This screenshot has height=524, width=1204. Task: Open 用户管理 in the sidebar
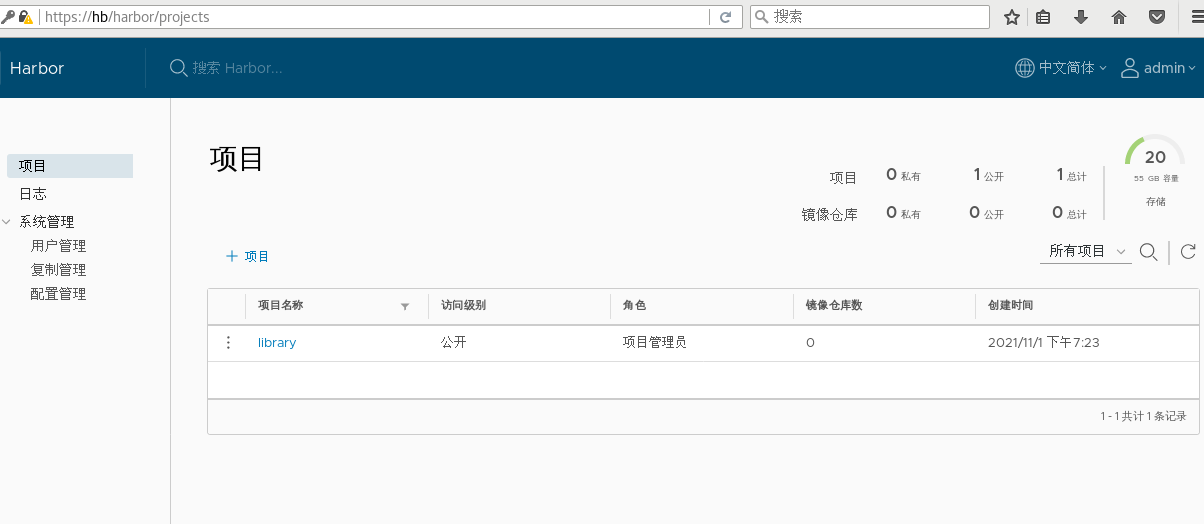[58, 246]
